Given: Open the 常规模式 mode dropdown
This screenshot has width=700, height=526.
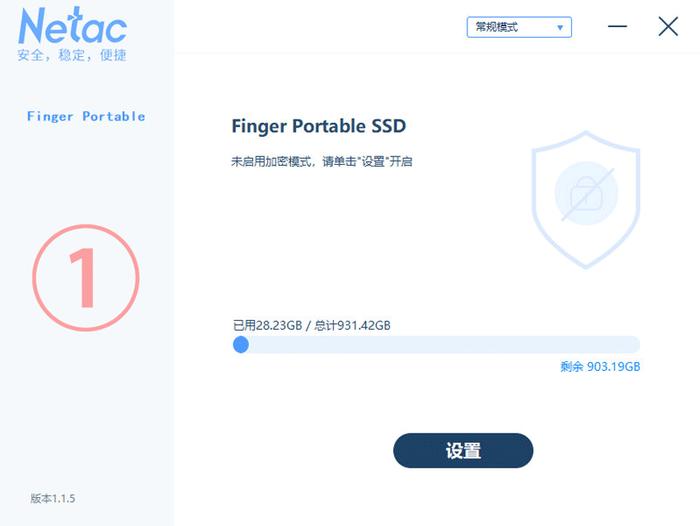Looking at the screenshot, I should click(519, 27).
